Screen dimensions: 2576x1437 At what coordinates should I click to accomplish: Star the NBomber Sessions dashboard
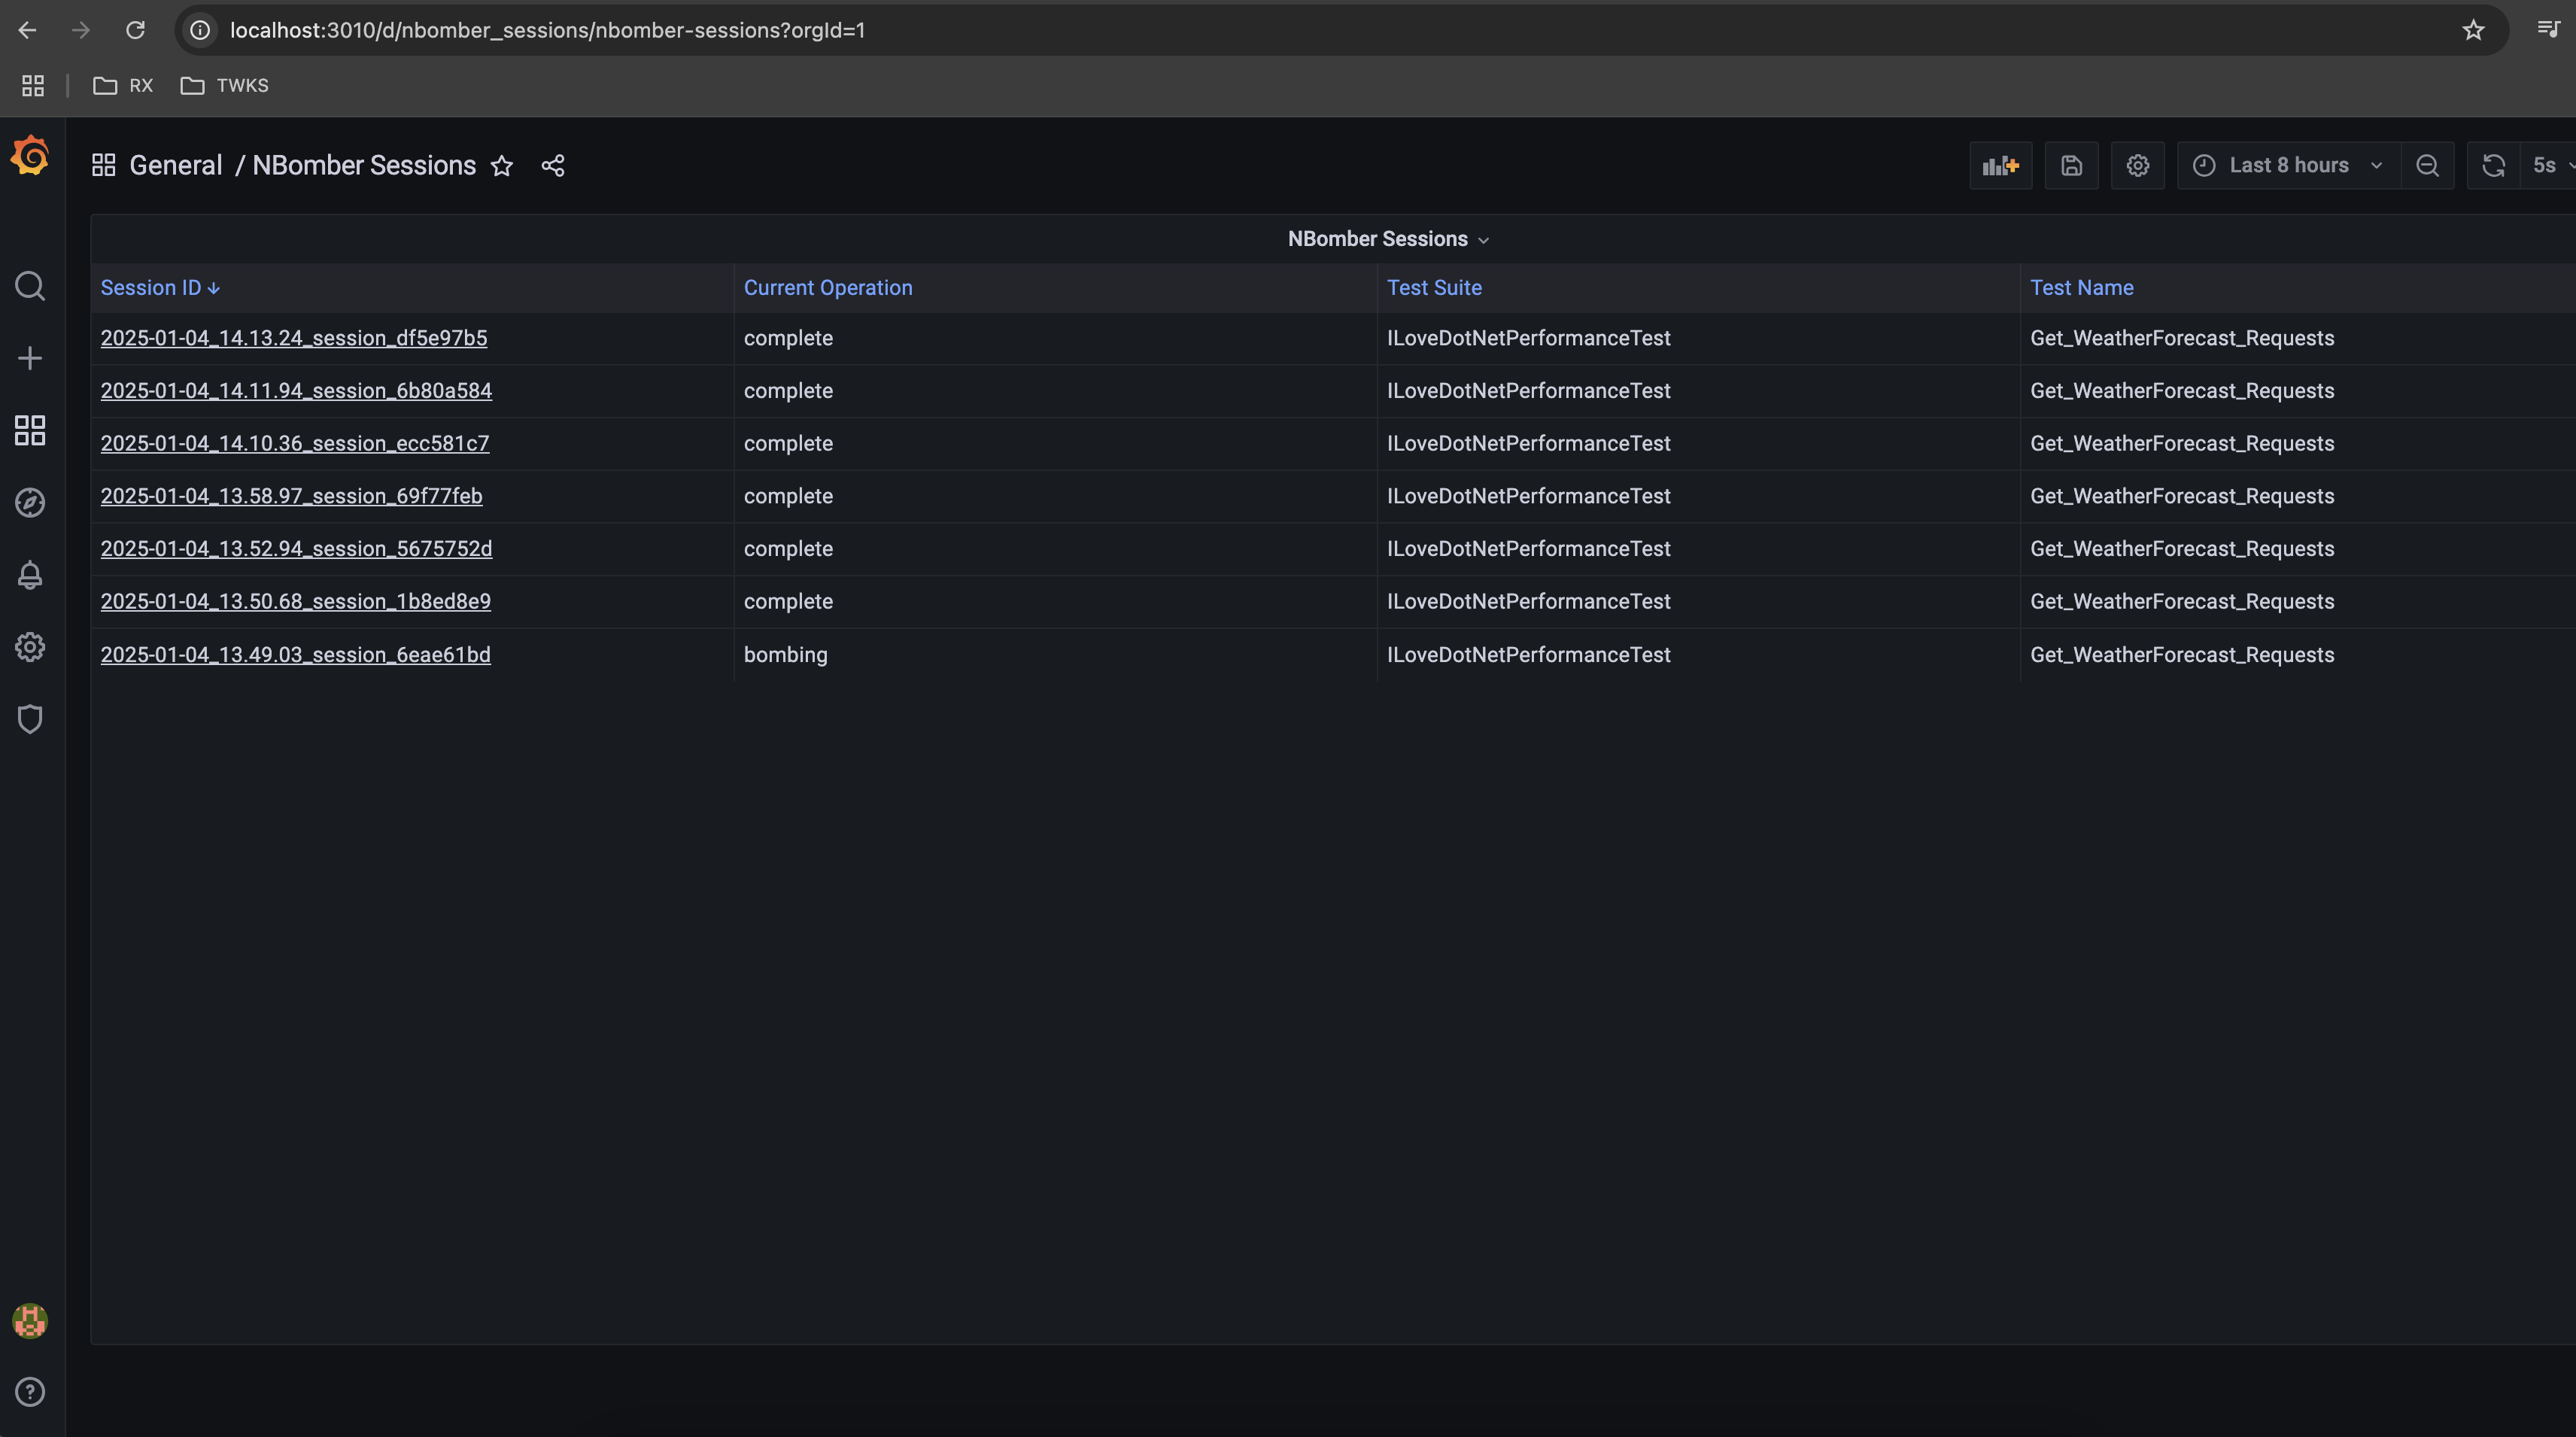[x=502, y=166]
